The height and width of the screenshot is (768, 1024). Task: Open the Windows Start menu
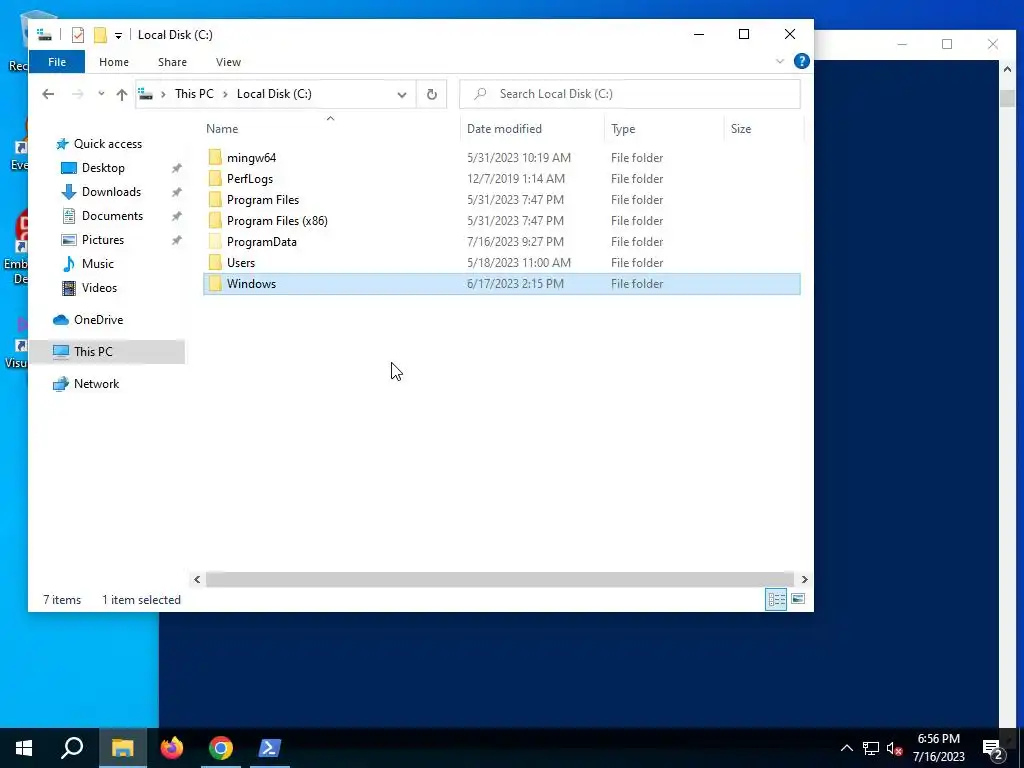pyautogui.click(x=24, y=748)
